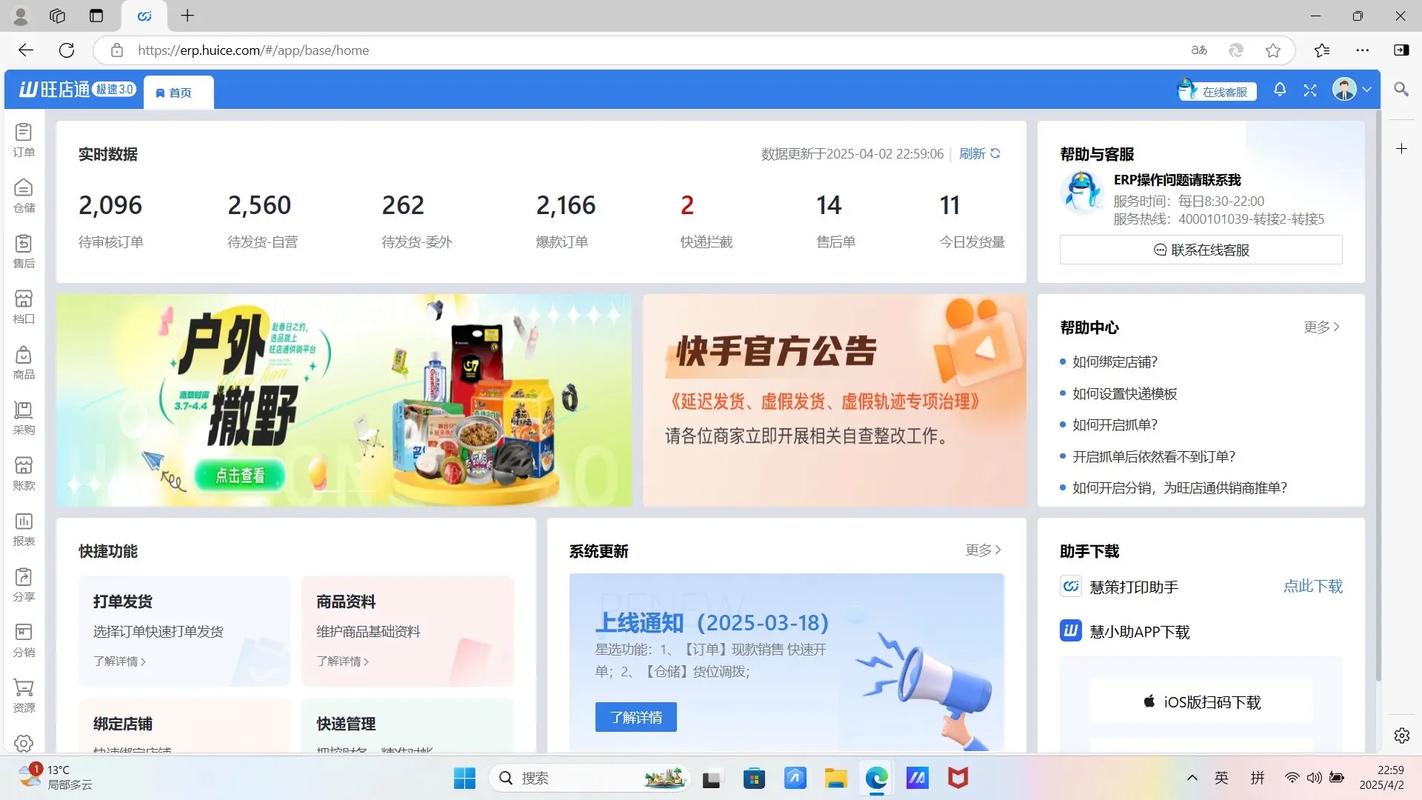Image resolution: width=1422 pixels, height=800 pixels.
Task: Open the 快手官方公告 banner
Action: pos(834,400)
